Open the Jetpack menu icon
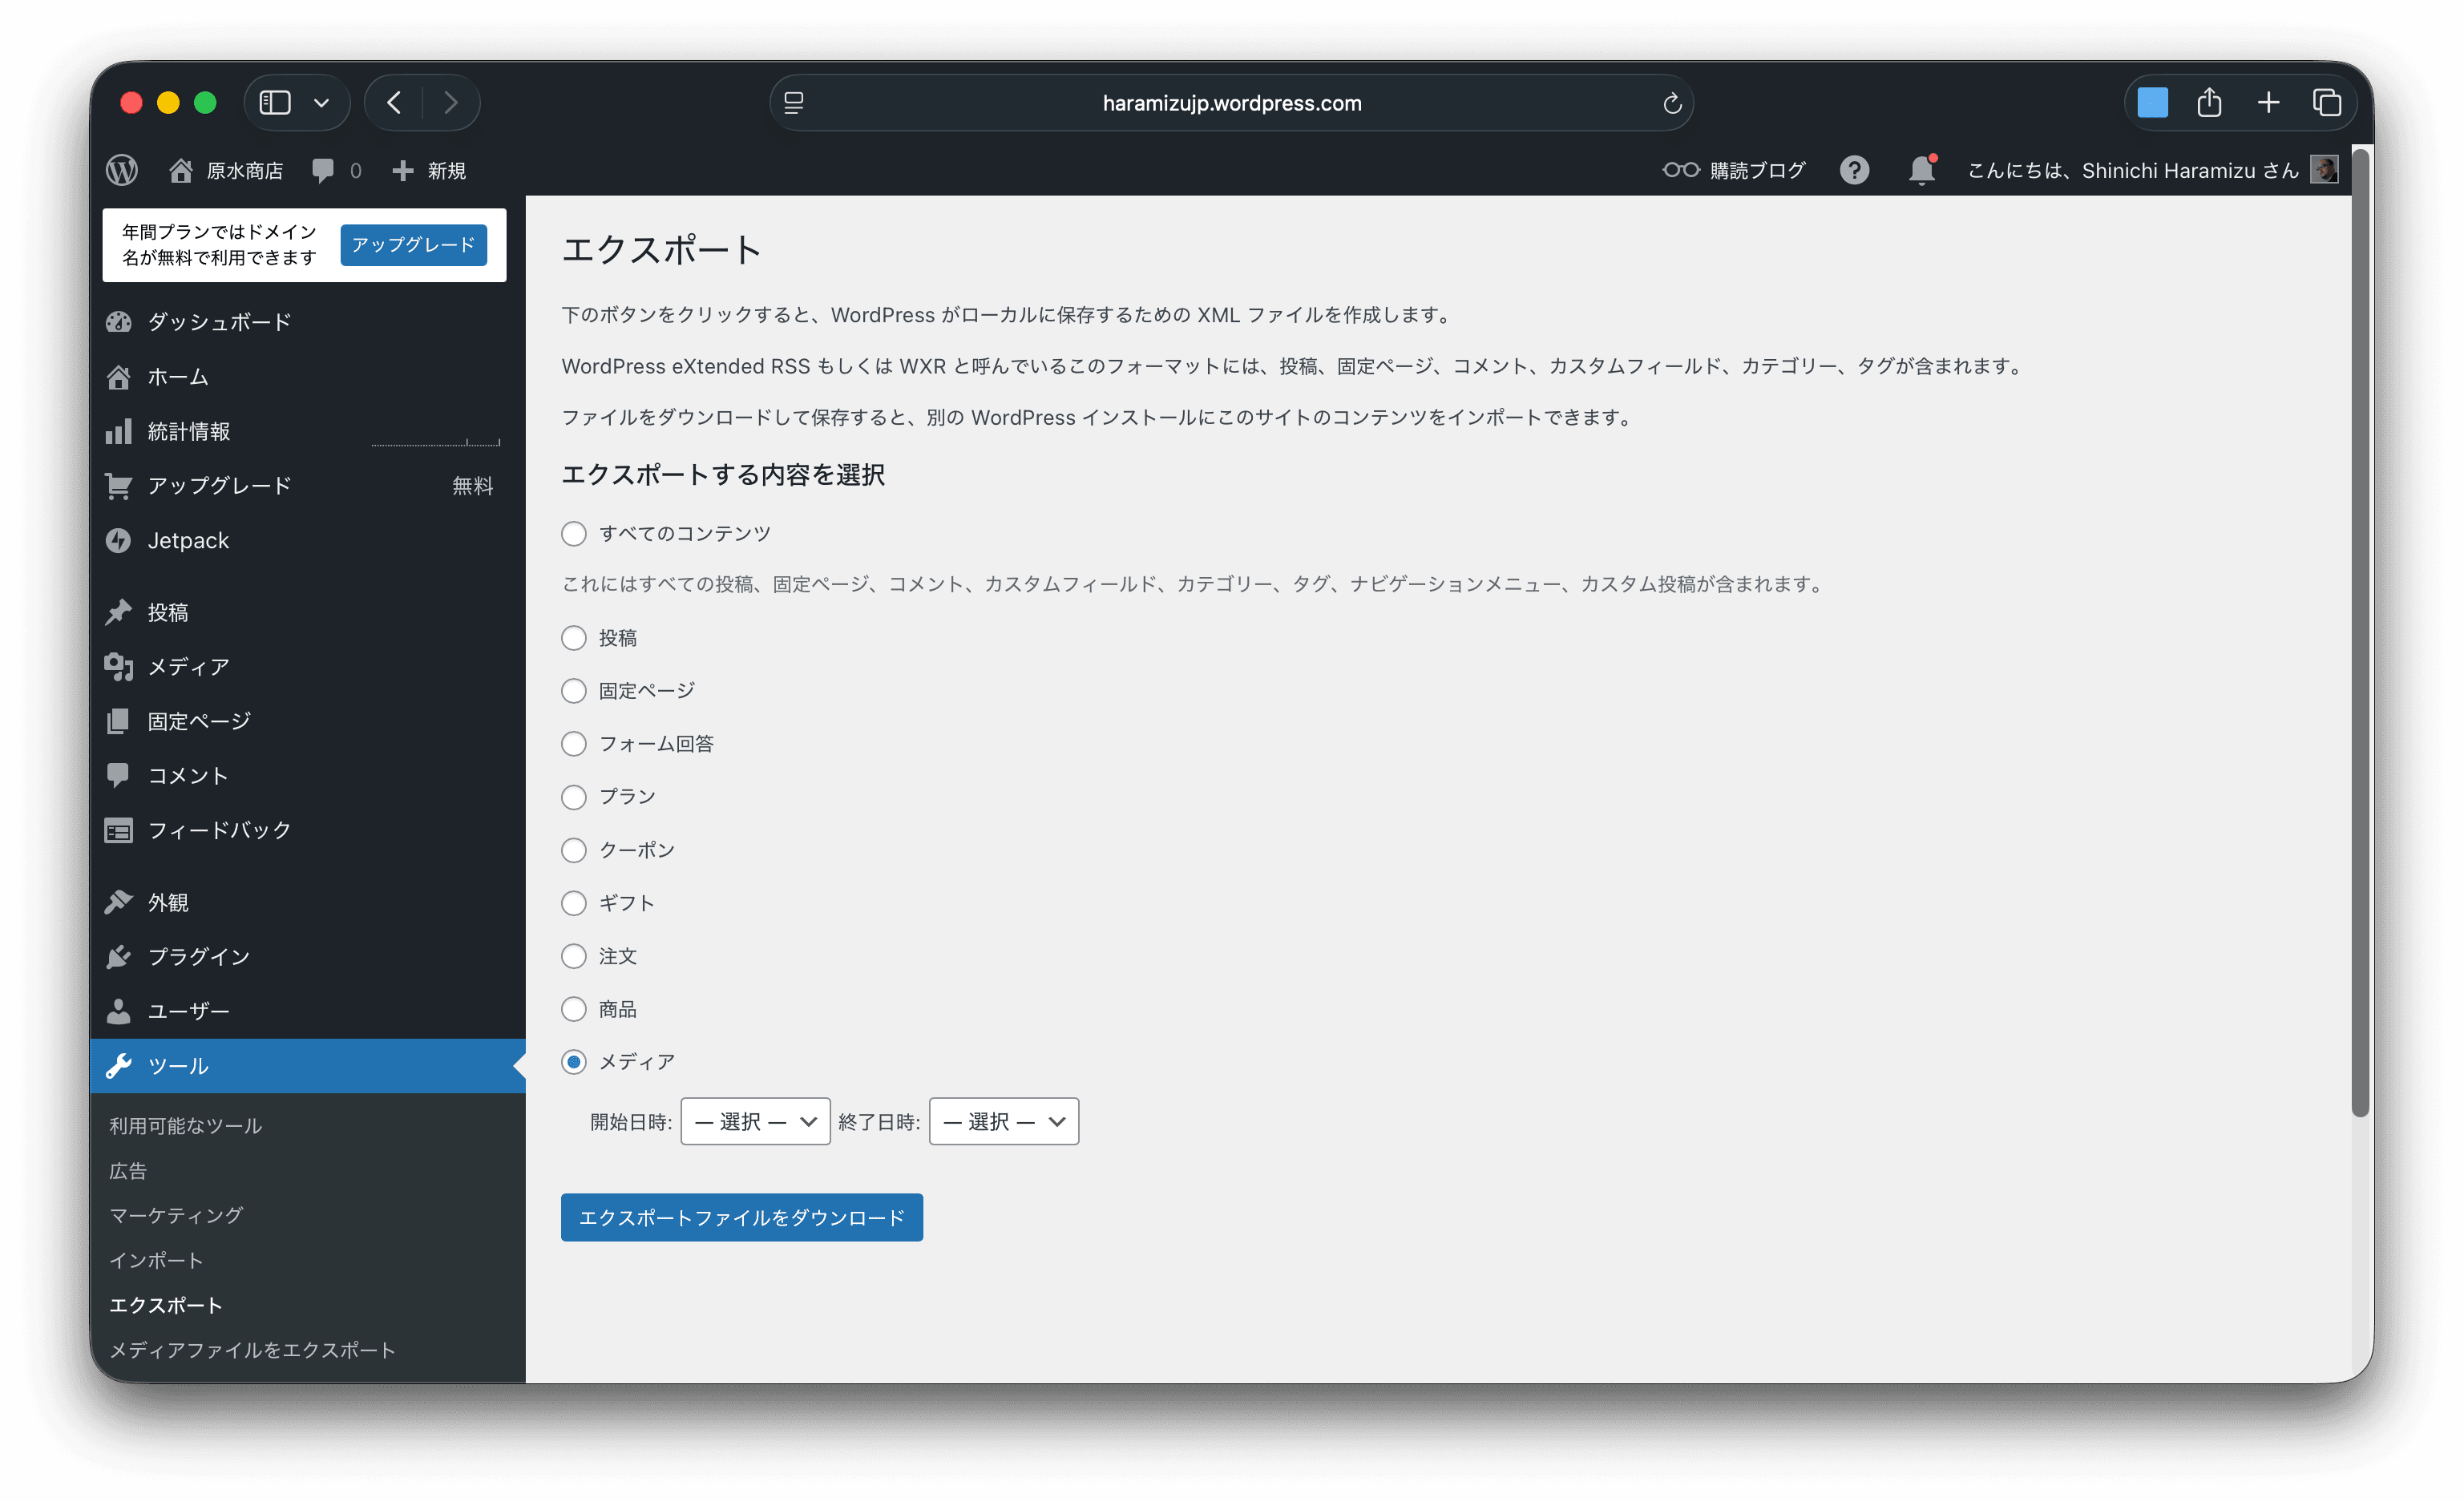The height and width of the screenshot is (1502, 2464). (119, 540)
